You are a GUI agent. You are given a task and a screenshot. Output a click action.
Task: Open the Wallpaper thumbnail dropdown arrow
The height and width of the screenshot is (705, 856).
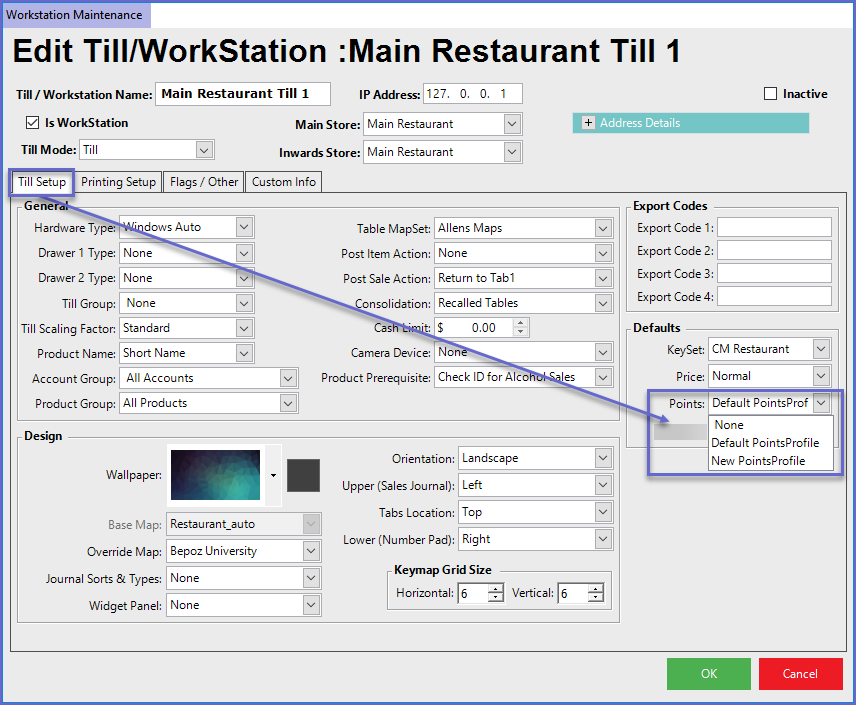(x=273, y=475)
